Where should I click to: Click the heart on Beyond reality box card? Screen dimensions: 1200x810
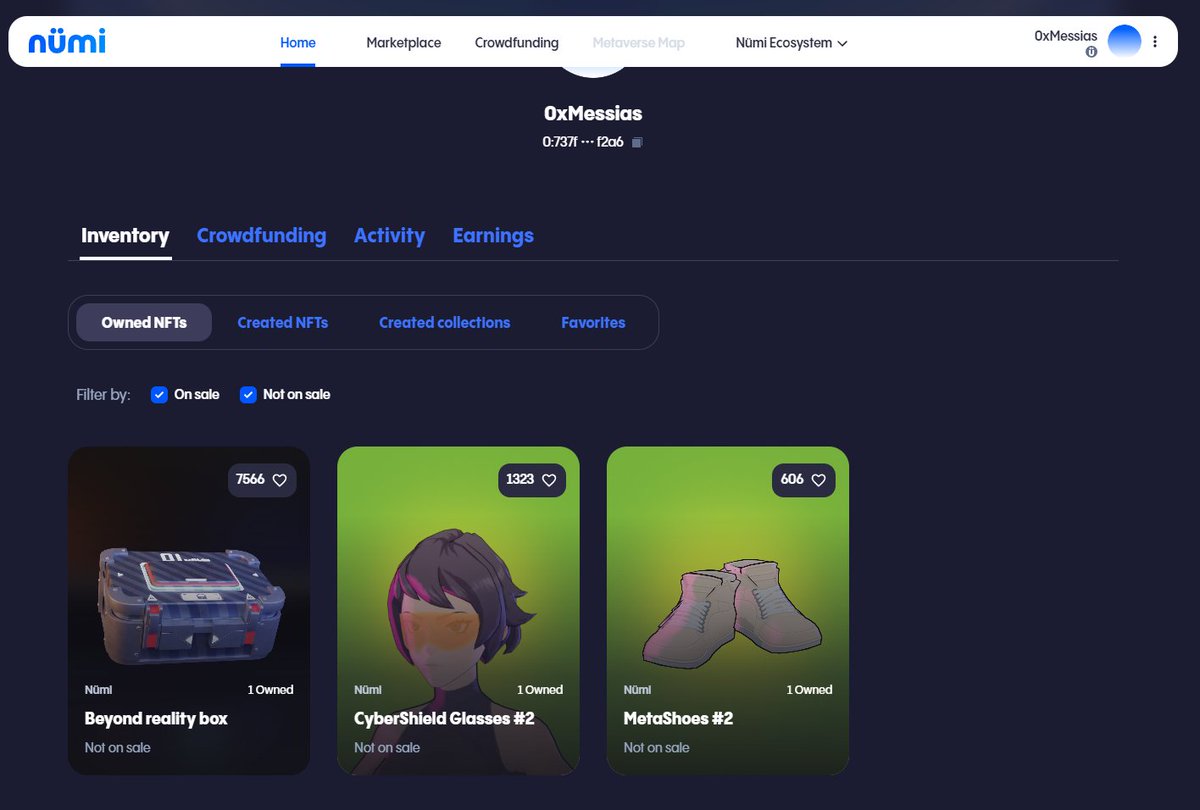coord(283,480)
